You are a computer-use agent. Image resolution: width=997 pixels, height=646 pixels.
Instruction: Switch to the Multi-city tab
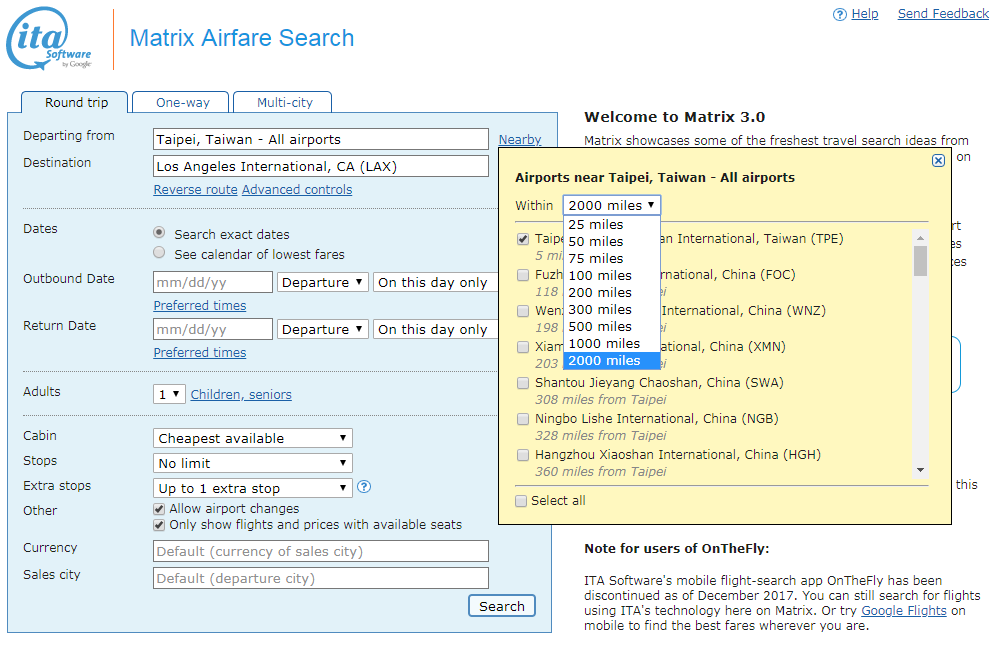click(x=284, y=102)
